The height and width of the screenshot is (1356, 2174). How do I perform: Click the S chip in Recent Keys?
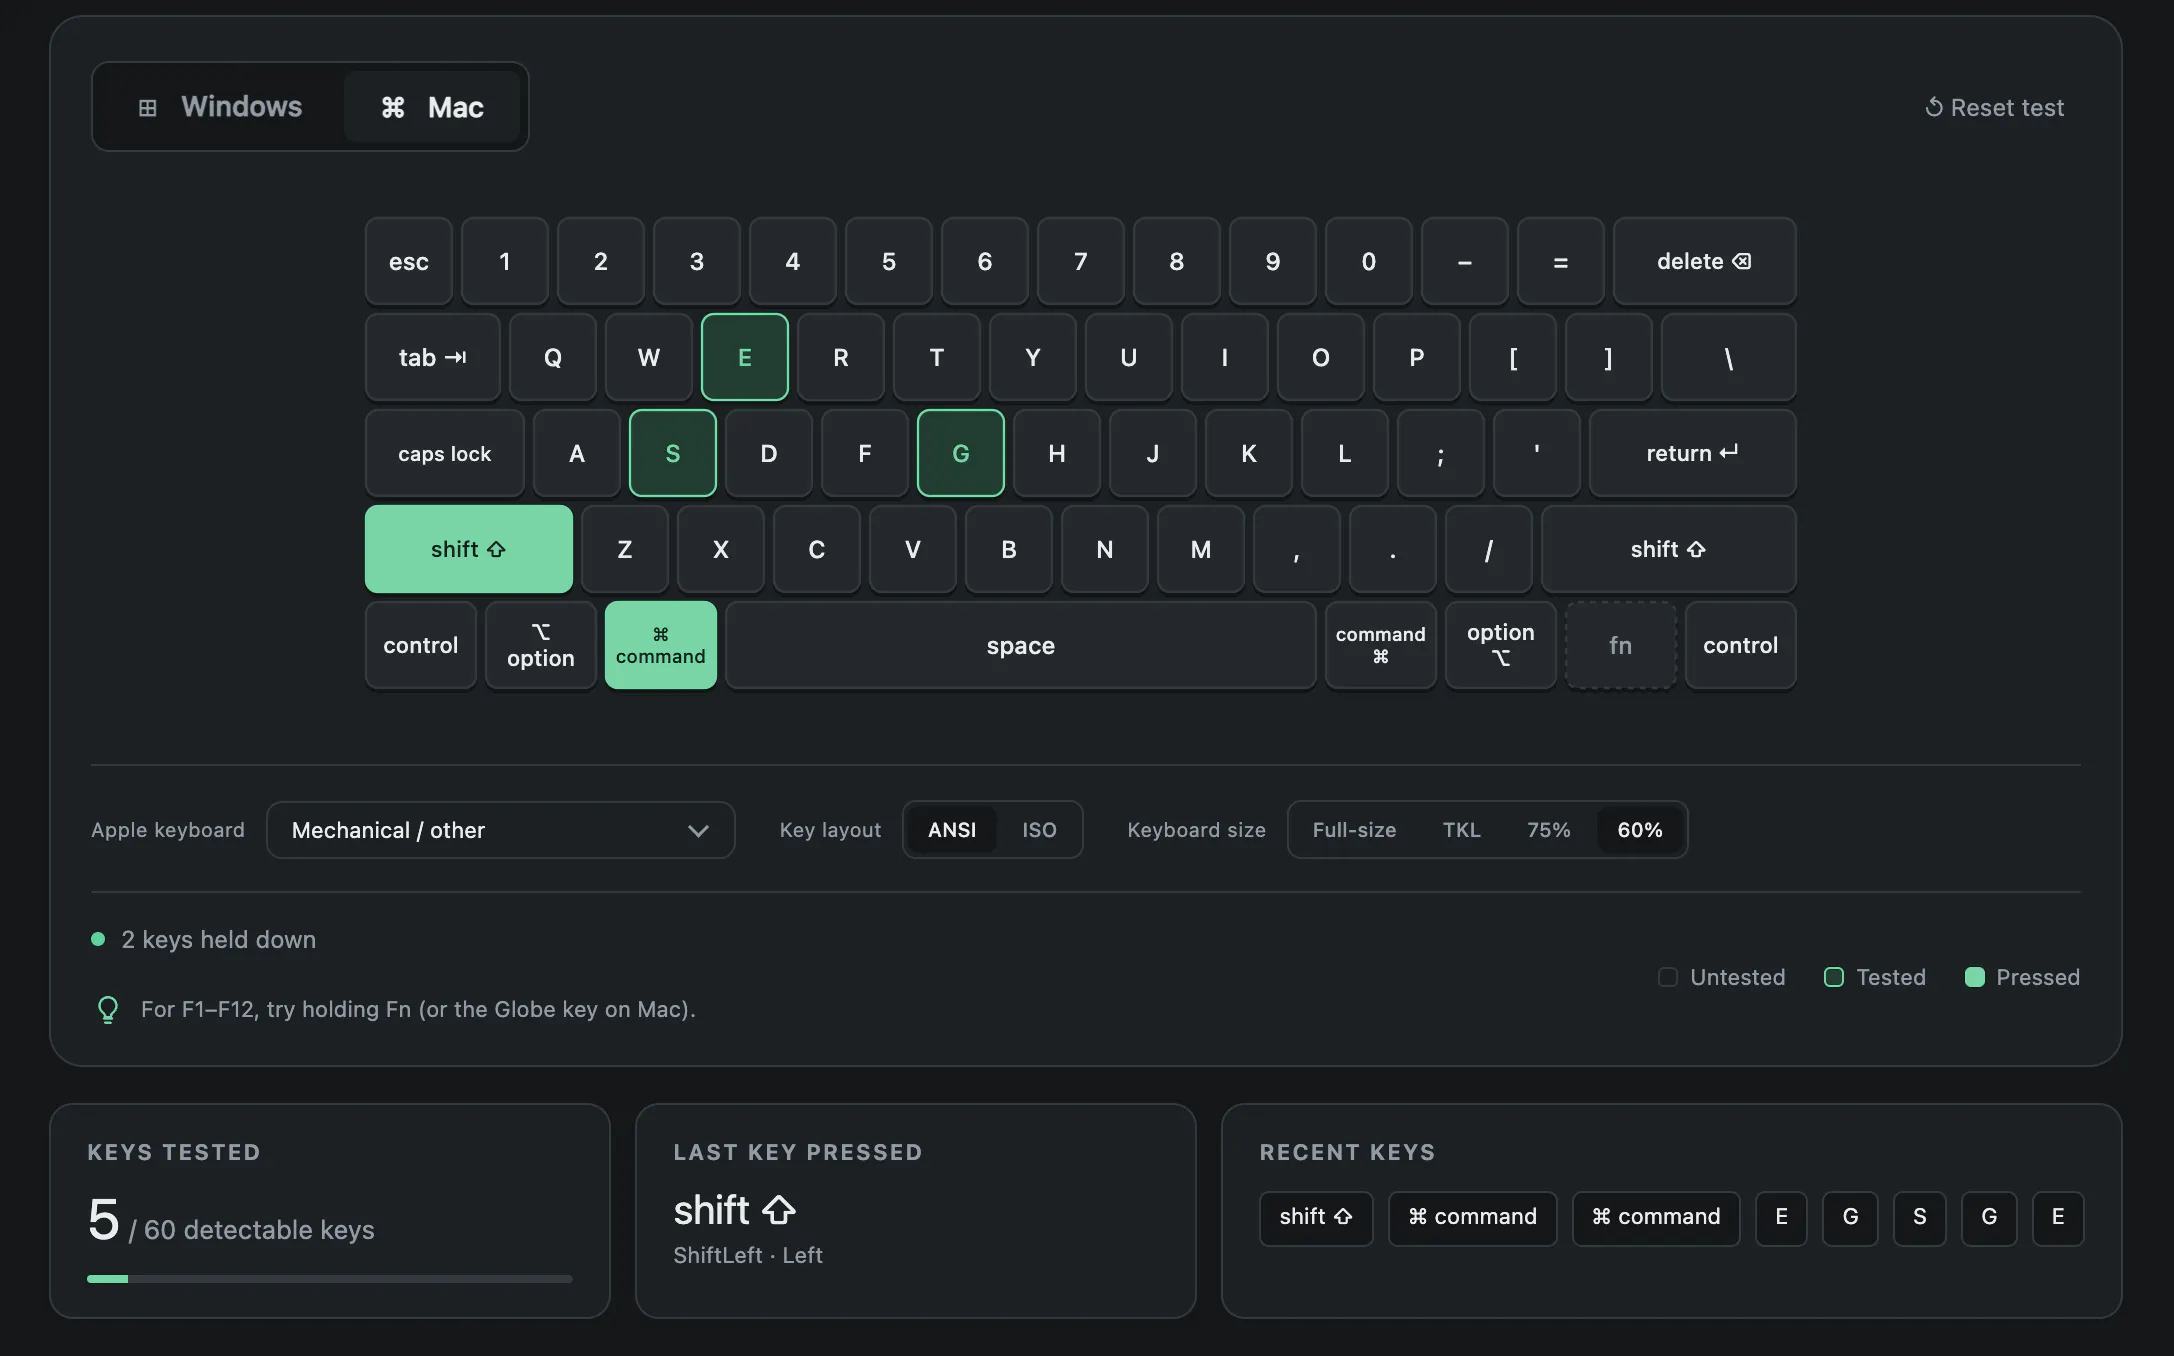click(1919, 1217)
